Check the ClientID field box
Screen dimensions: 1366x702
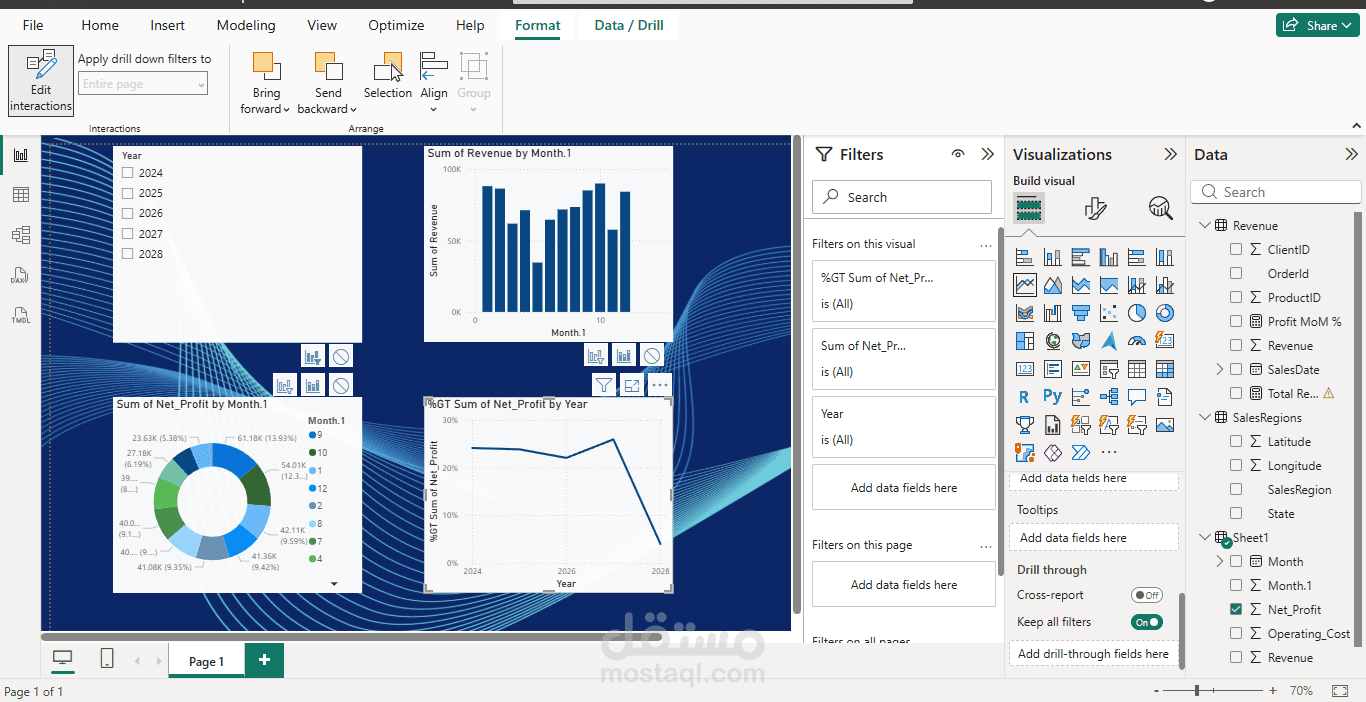[1236, 249]
